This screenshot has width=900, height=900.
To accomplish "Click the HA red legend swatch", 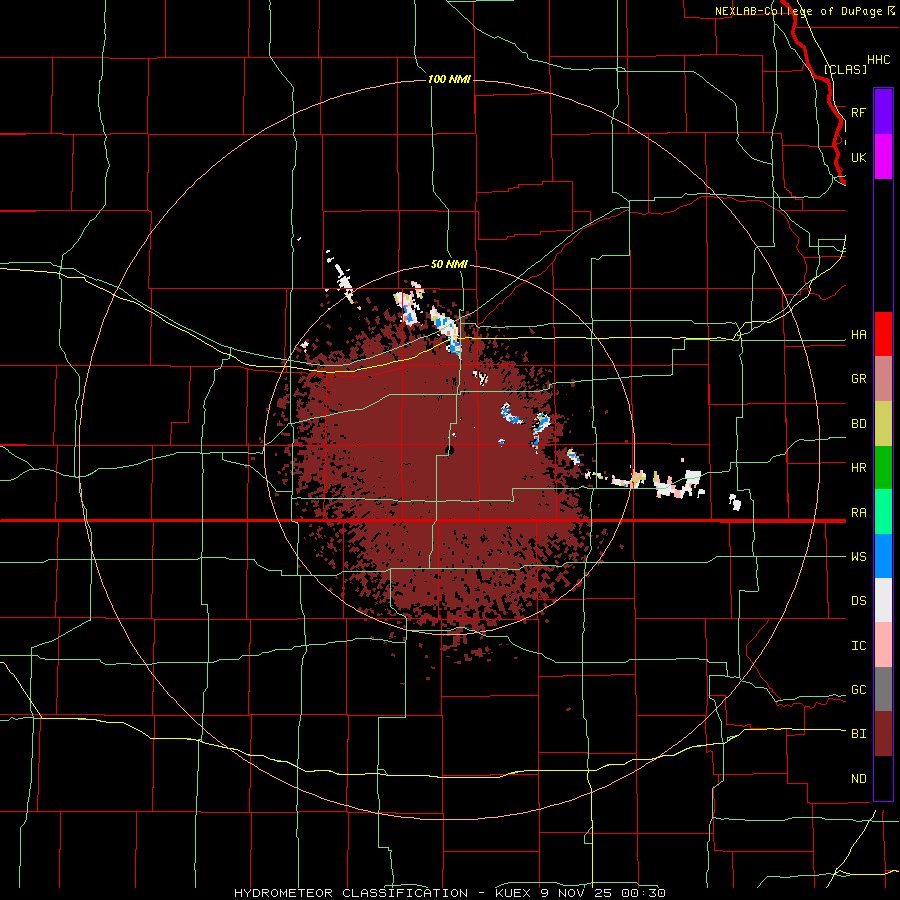I will [883, 334].
